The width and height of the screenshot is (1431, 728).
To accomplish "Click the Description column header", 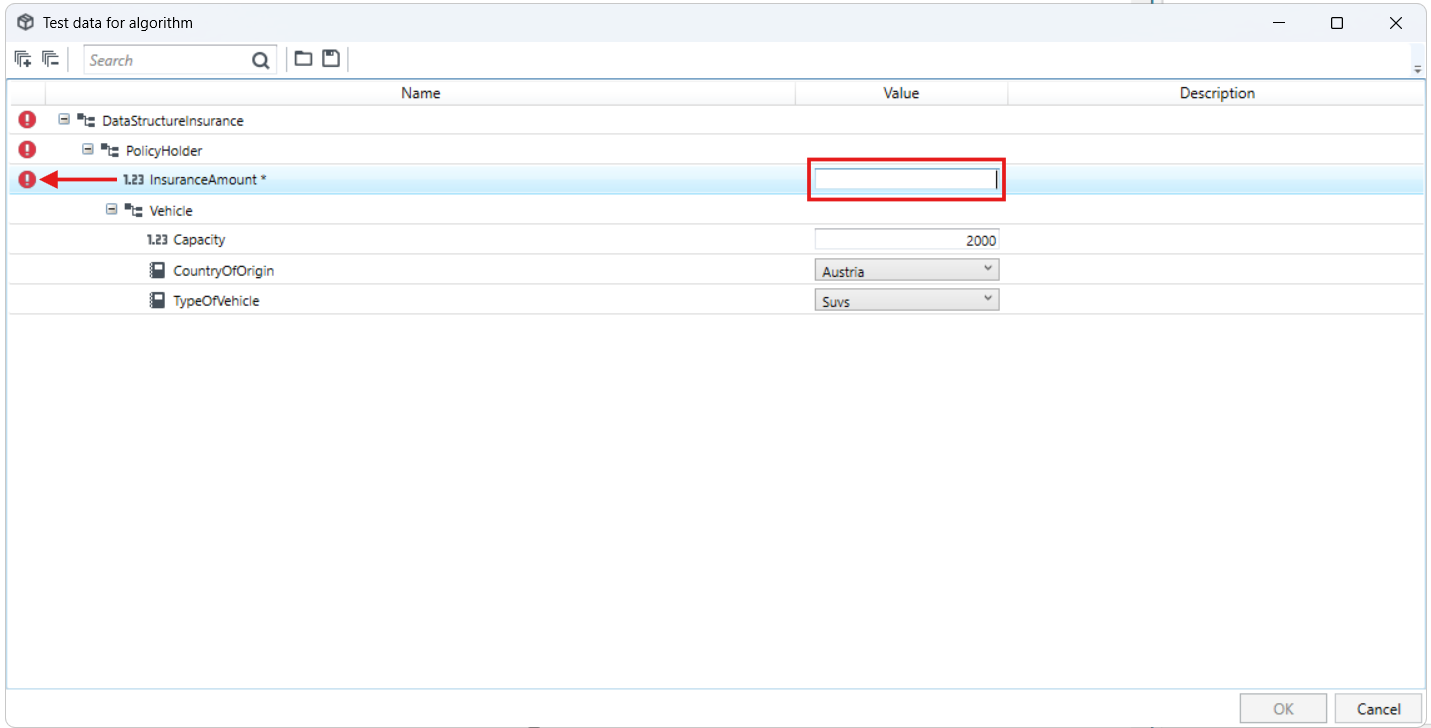I will pyautogui.click(x=1217, y=93).
